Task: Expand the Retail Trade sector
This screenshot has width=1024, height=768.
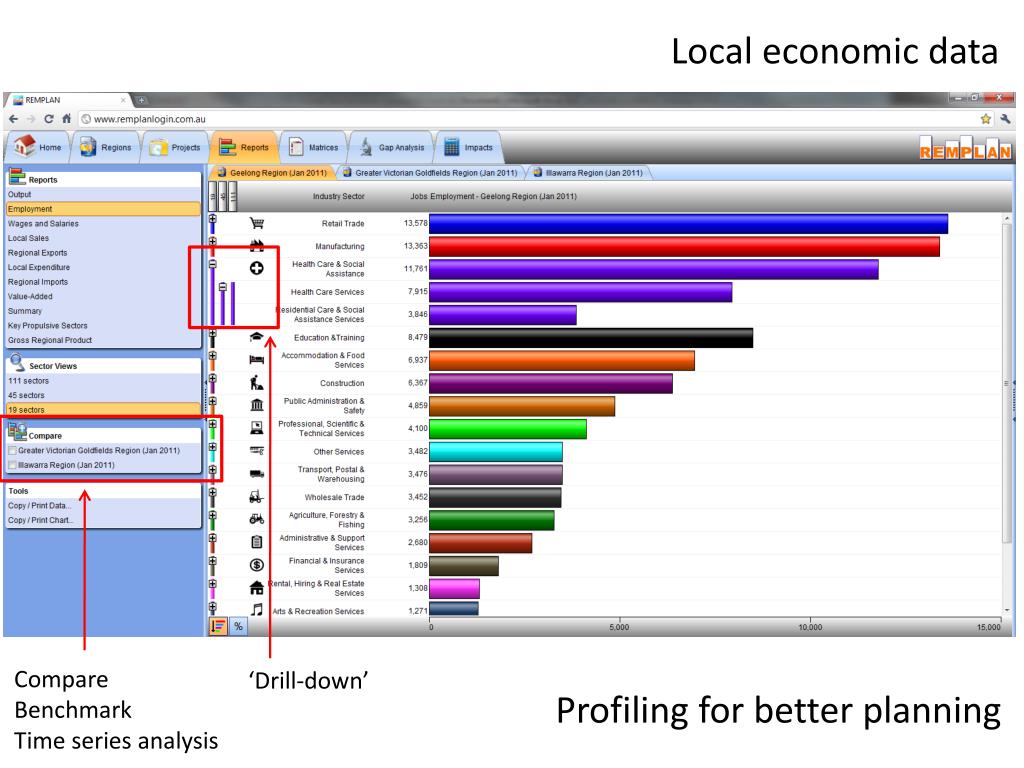Action: pyautogui.click(x=212, y=219)
